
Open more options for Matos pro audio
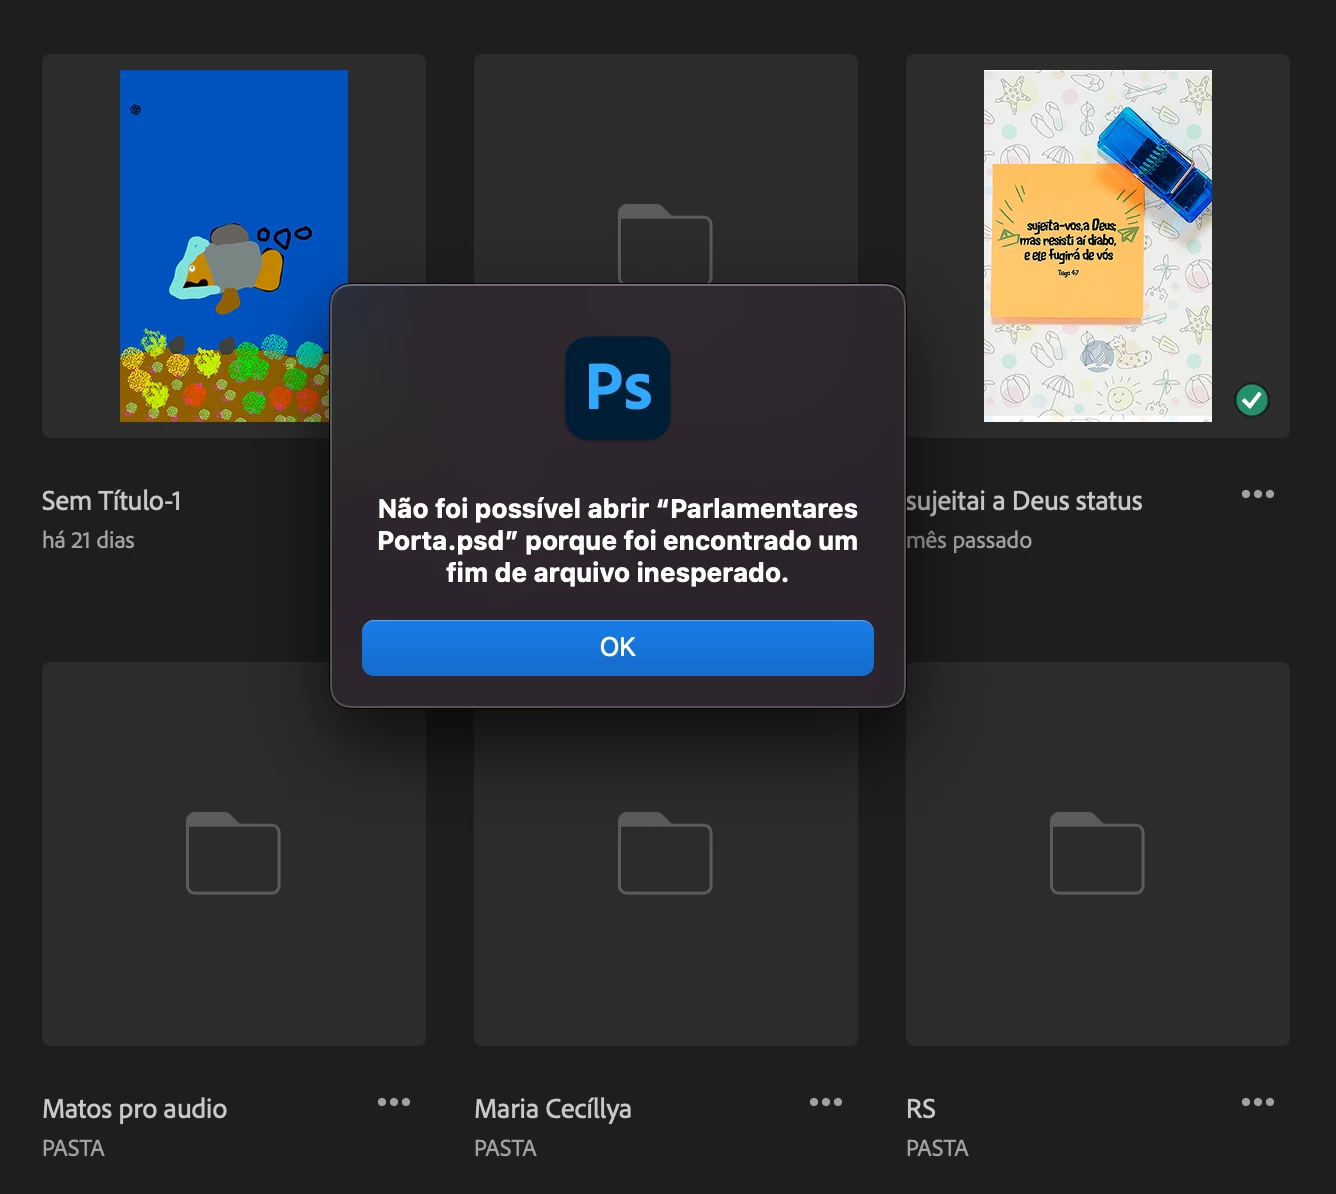(393, 1102)
